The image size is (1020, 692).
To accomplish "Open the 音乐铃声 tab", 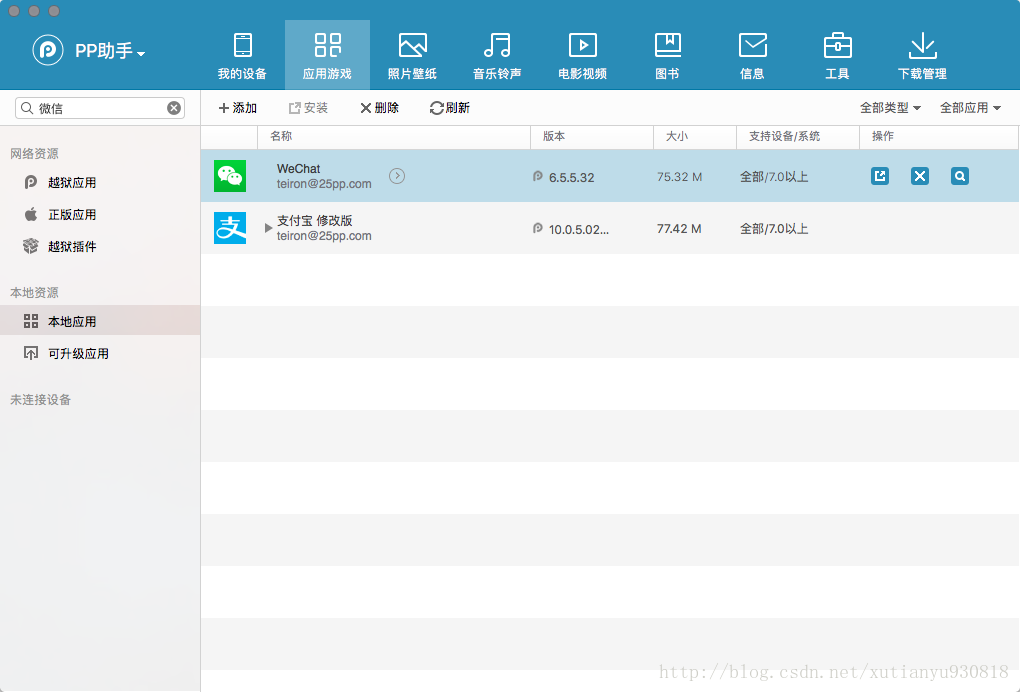I will tap(497, 55).
